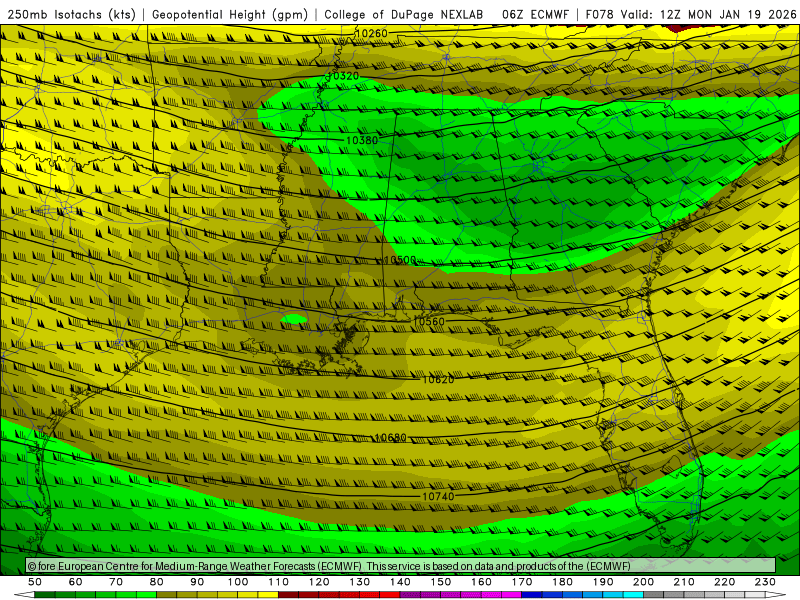
Task: Click the small isolated green patch over Louisiana
Action: [x=294, y=320]
